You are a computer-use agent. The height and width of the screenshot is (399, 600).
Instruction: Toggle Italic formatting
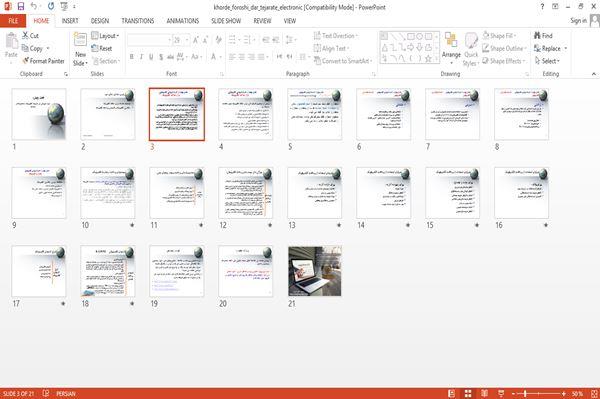point(141,57)
